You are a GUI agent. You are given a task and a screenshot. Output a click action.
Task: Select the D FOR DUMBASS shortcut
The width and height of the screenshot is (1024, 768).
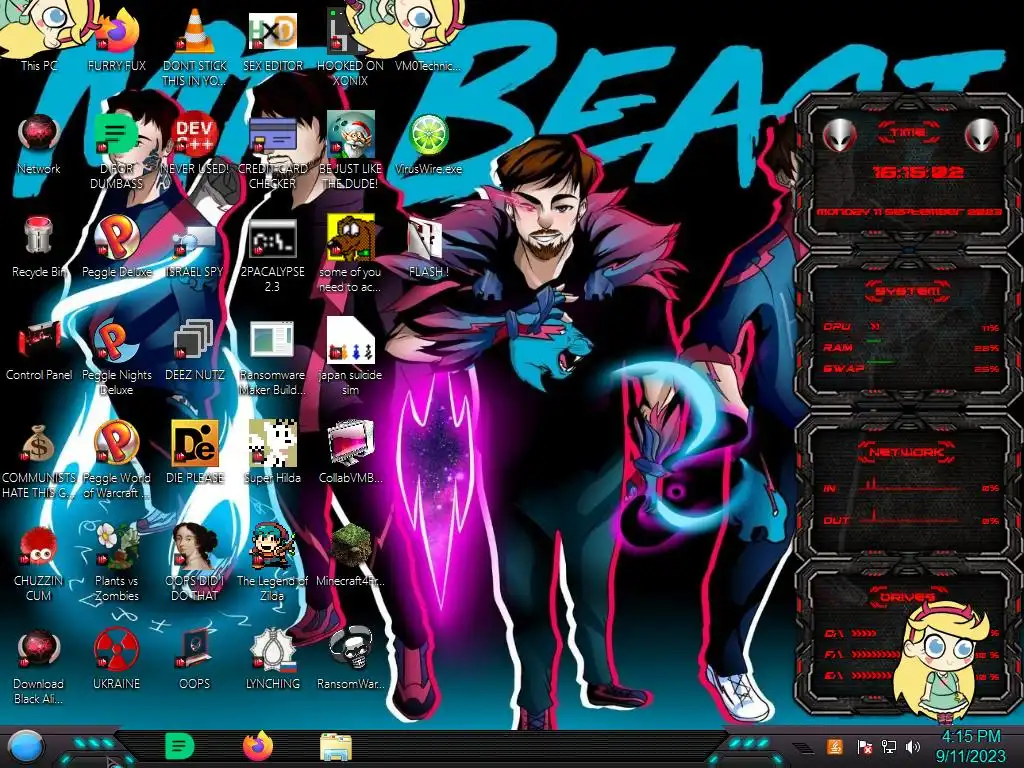pyautogui.click(x=116, y=150)
